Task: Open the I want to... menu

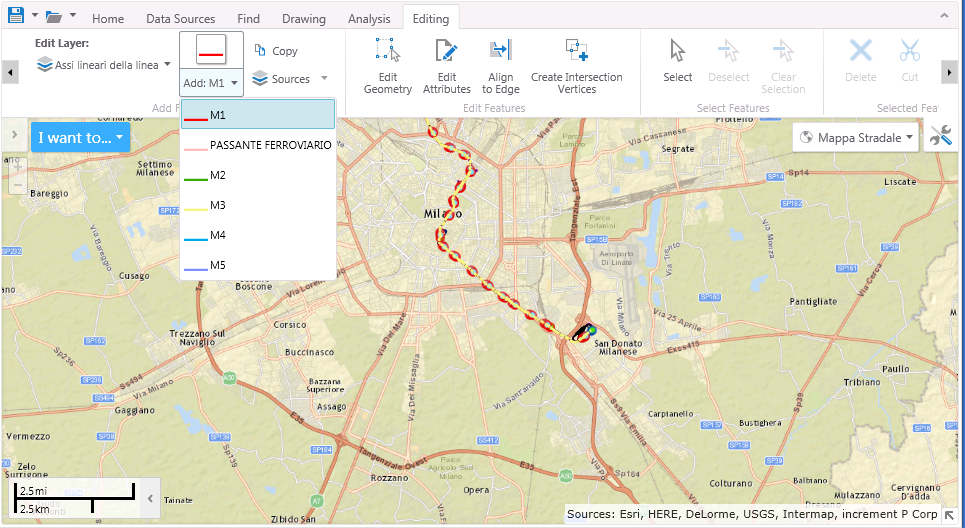Action: coord(81,137)
